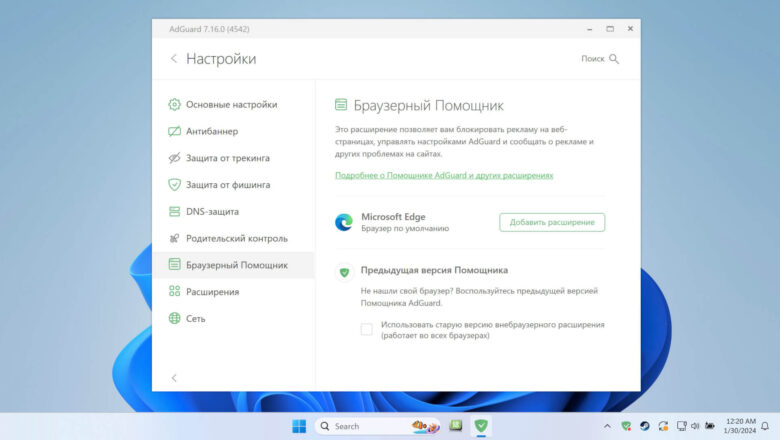Minimize the AdGuard window
The width and height of the screenshot is (780, 440).
click(589, 29)
